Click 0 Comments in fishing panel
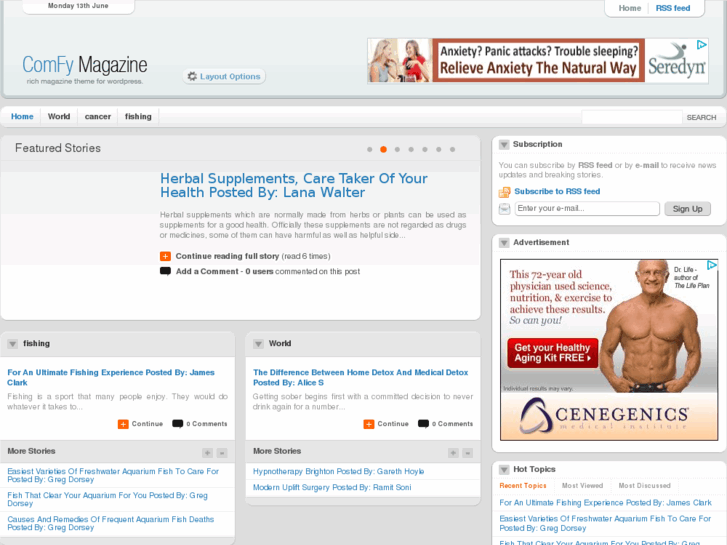Viewport: 727px width, 545px height. point(207,424)
